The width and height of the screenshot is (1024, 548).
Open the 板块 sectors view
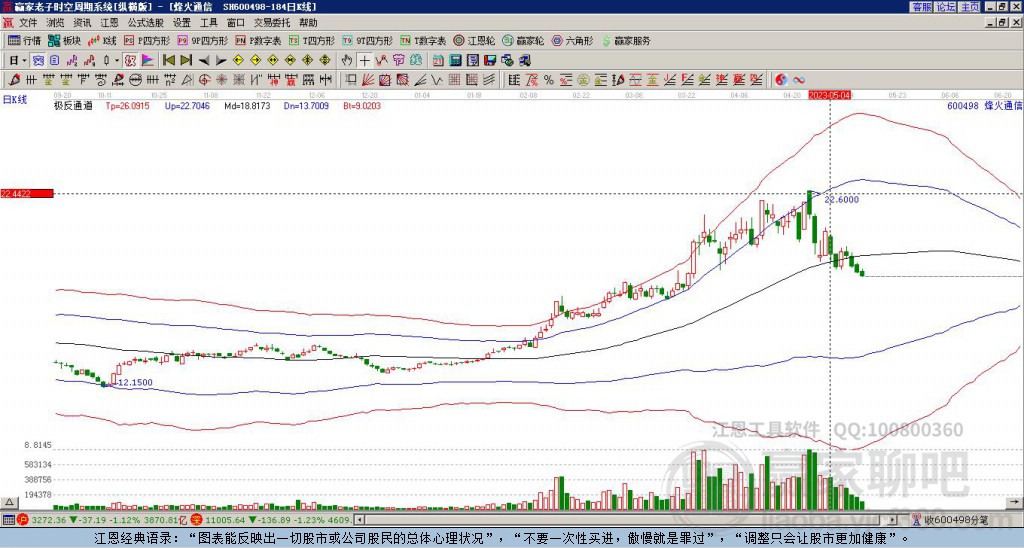coord(65,40)
